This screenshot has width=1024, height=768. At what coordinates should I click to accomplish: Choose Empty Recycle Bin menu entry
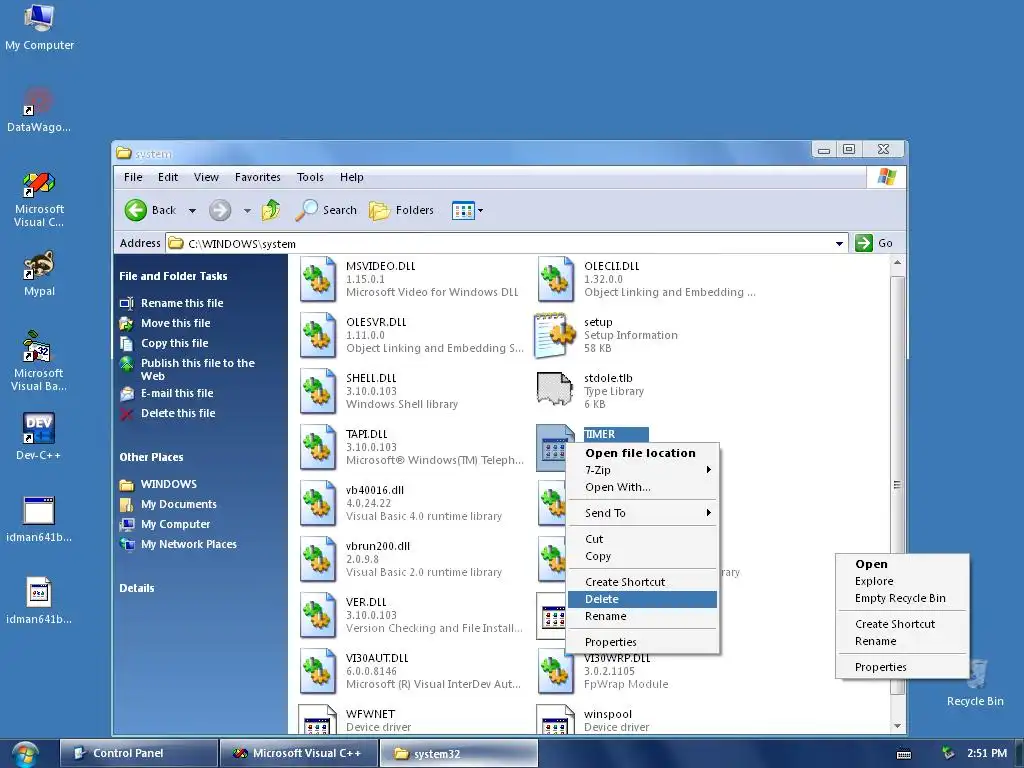(x=901, y=598)
